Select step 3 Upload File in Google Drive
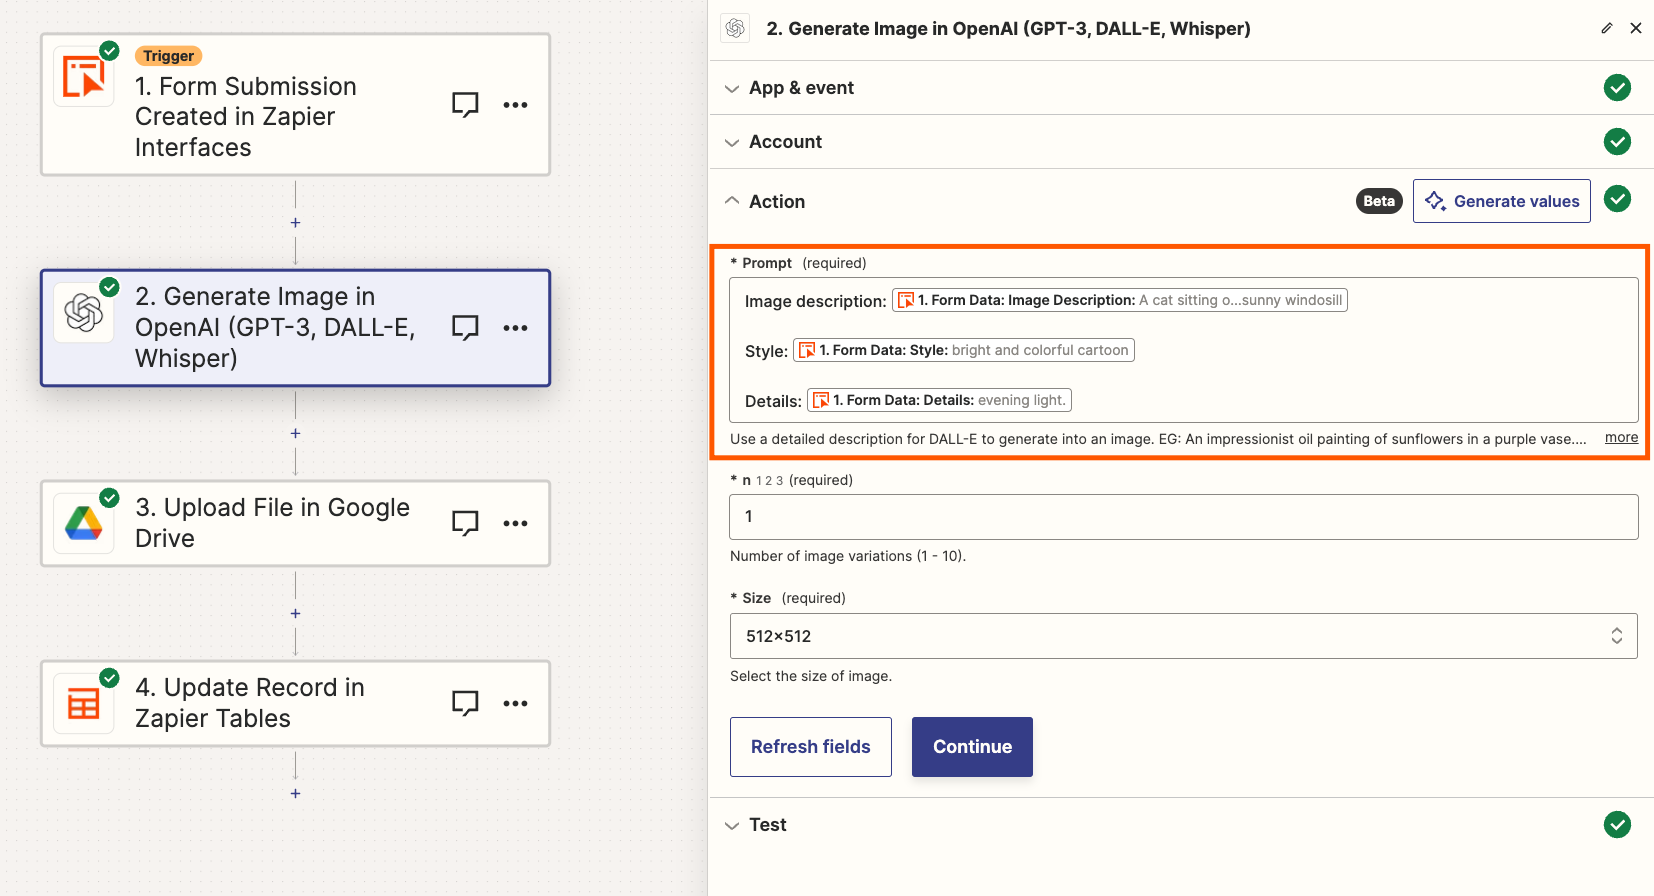 [x=295, y=523]
